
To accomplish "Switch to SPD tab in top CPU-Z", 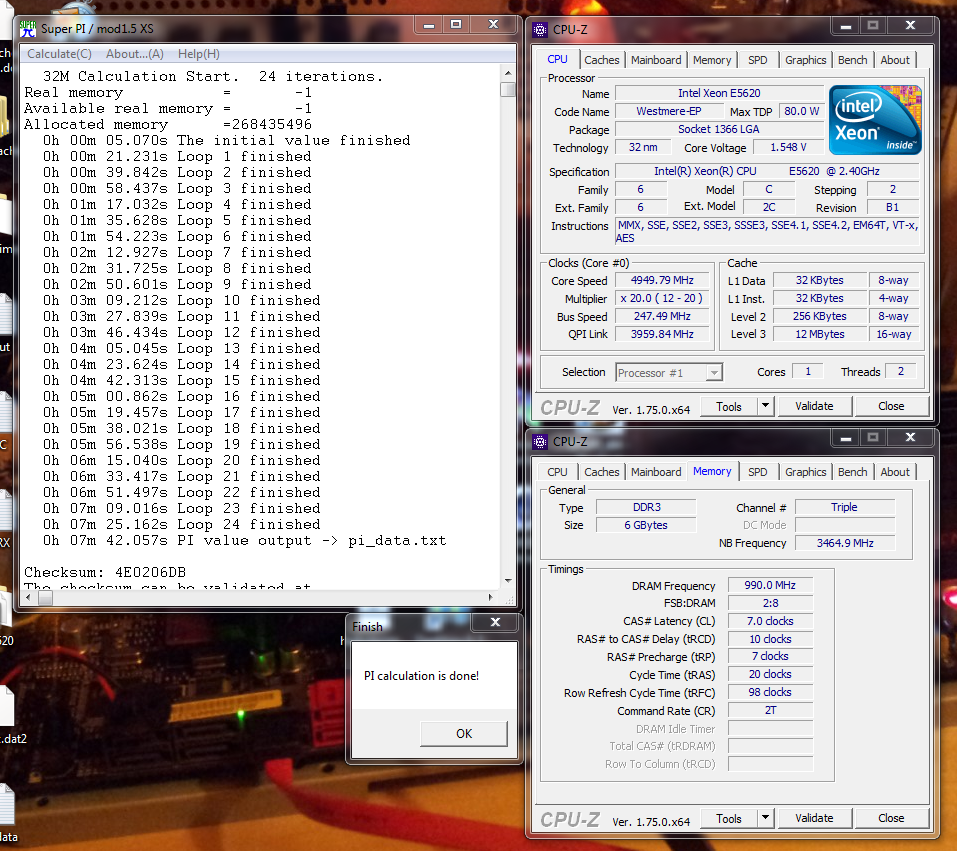I will 757,60.
